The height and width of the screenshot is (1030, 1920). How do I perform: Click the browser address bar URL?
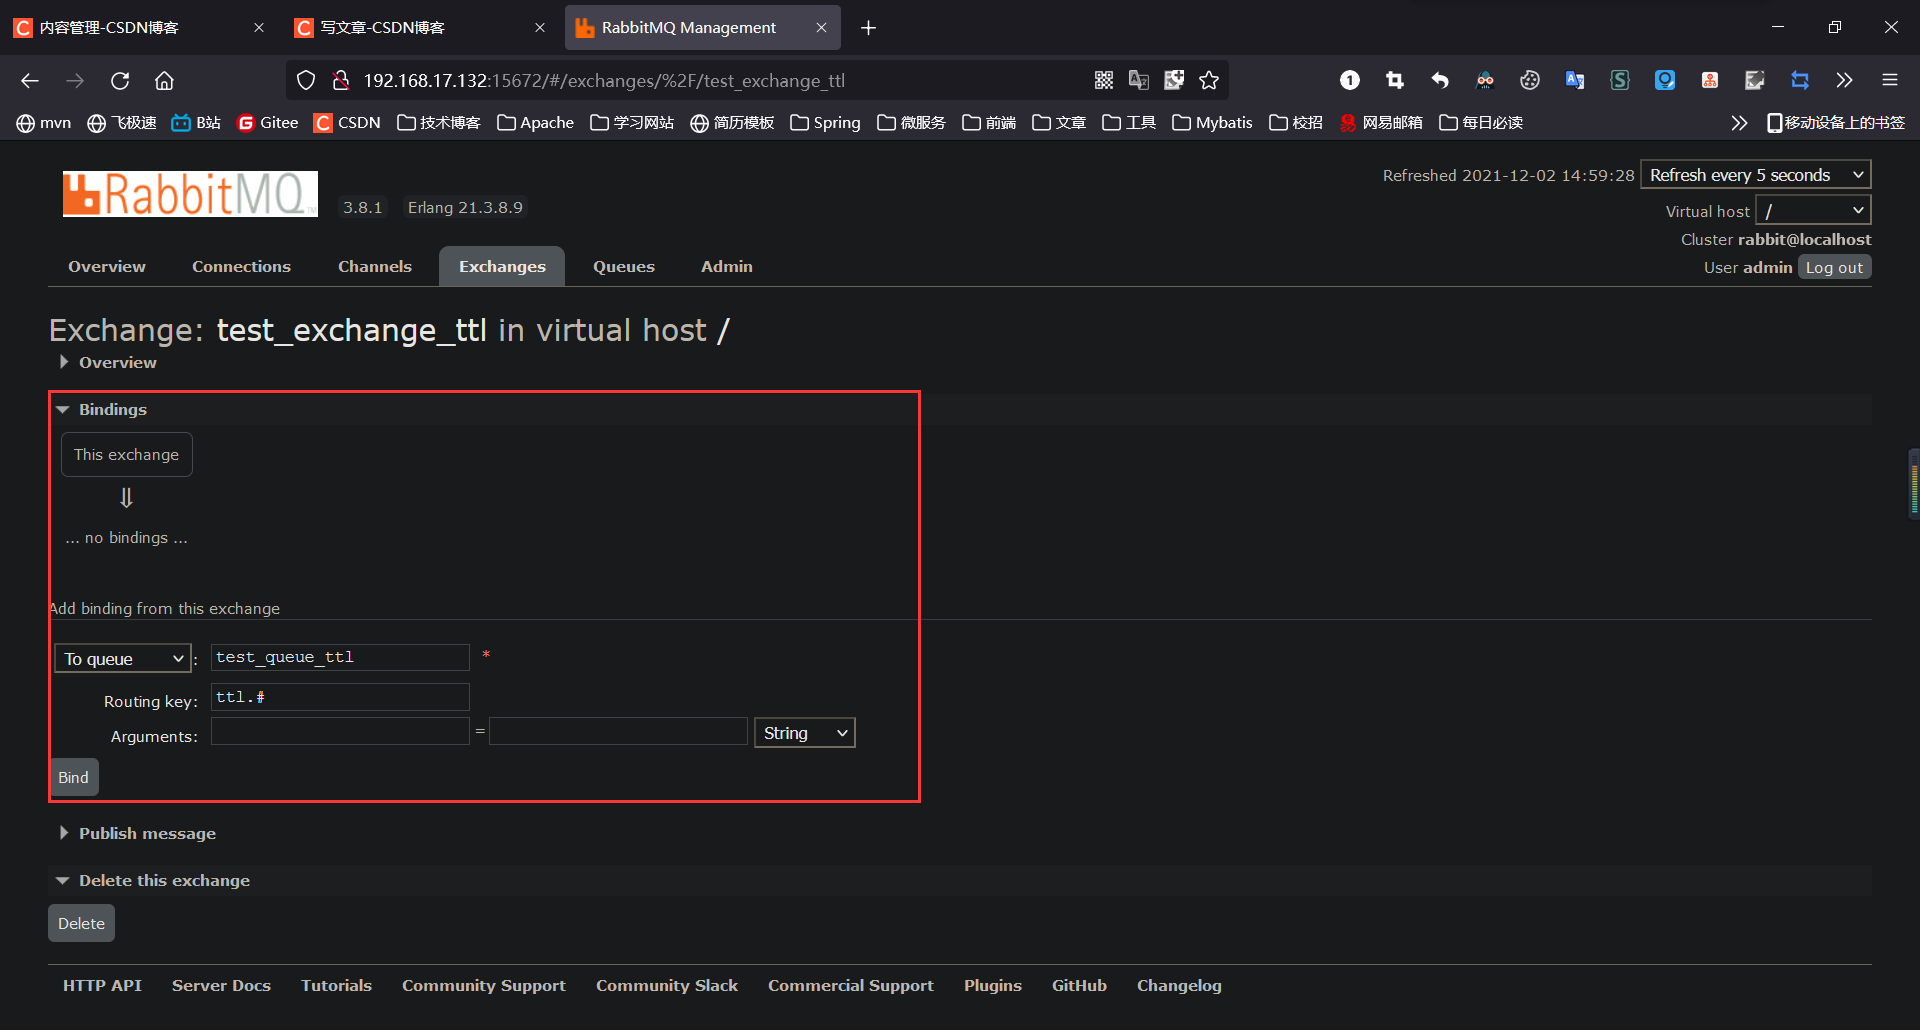click(604, 81)
